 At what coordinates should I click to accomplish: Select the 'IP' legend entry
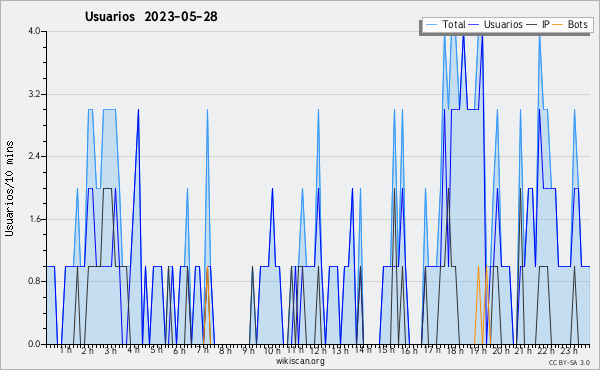click(x=546, y=25)
